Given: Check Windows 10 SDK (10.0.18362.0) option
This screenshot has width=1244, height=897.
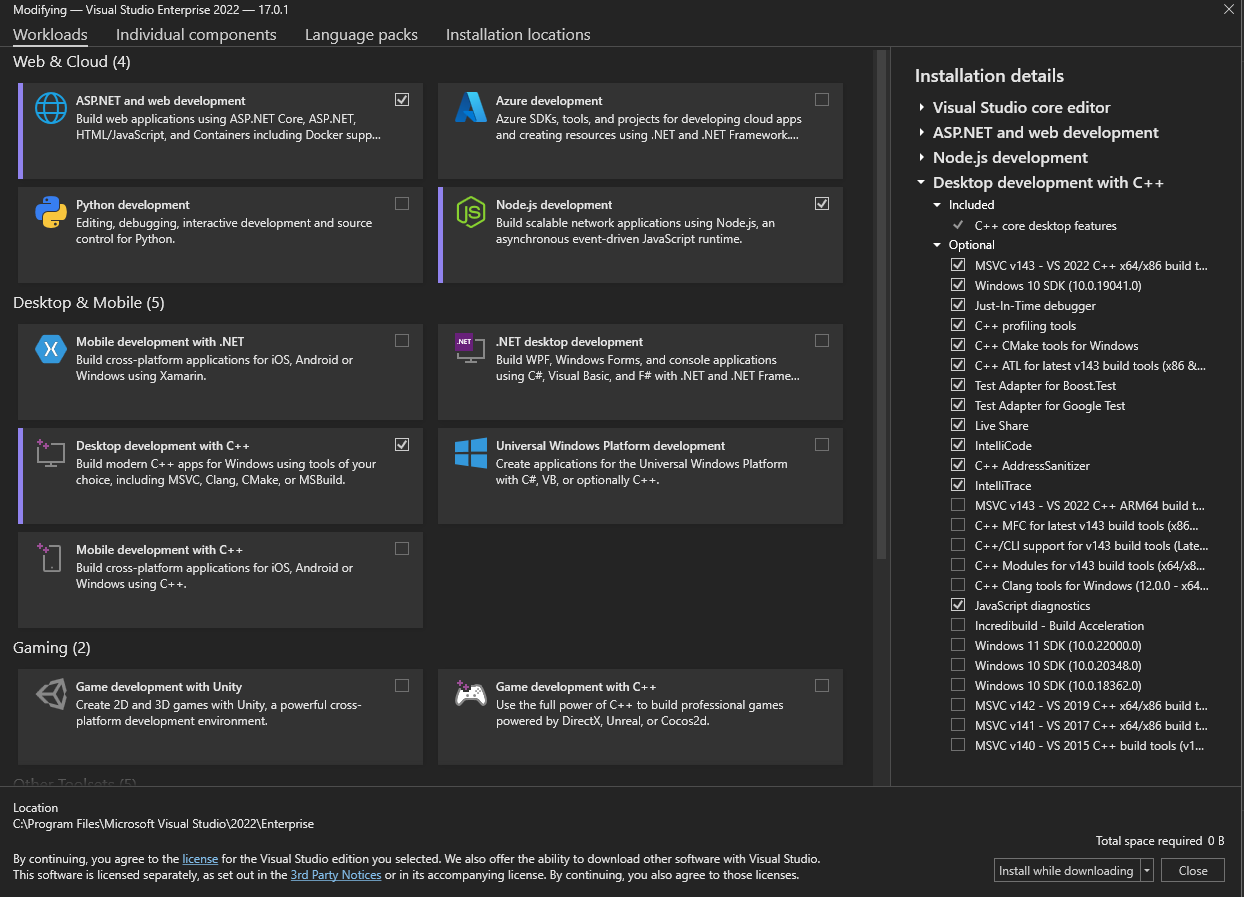Looking at the screenshot, I should coord(958,685).
